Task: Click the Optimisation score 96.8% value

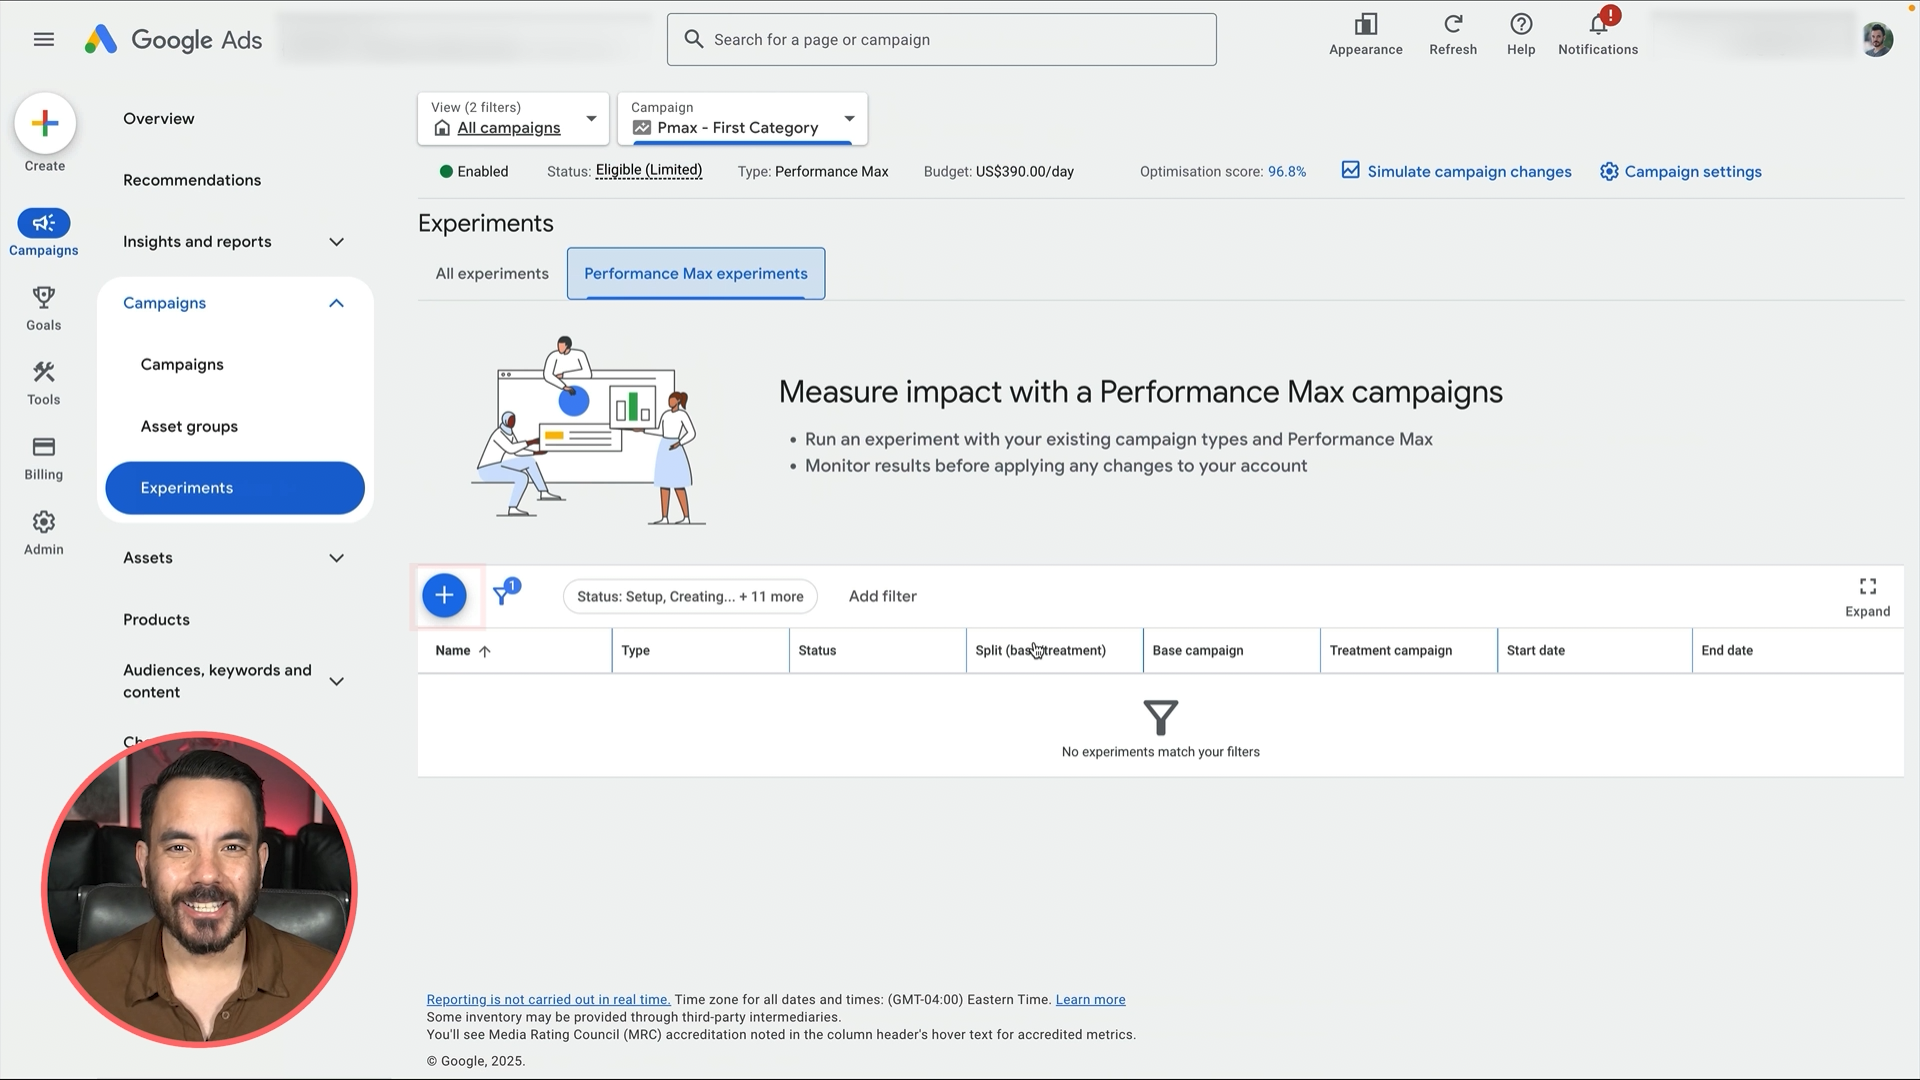Action: 1287,172
